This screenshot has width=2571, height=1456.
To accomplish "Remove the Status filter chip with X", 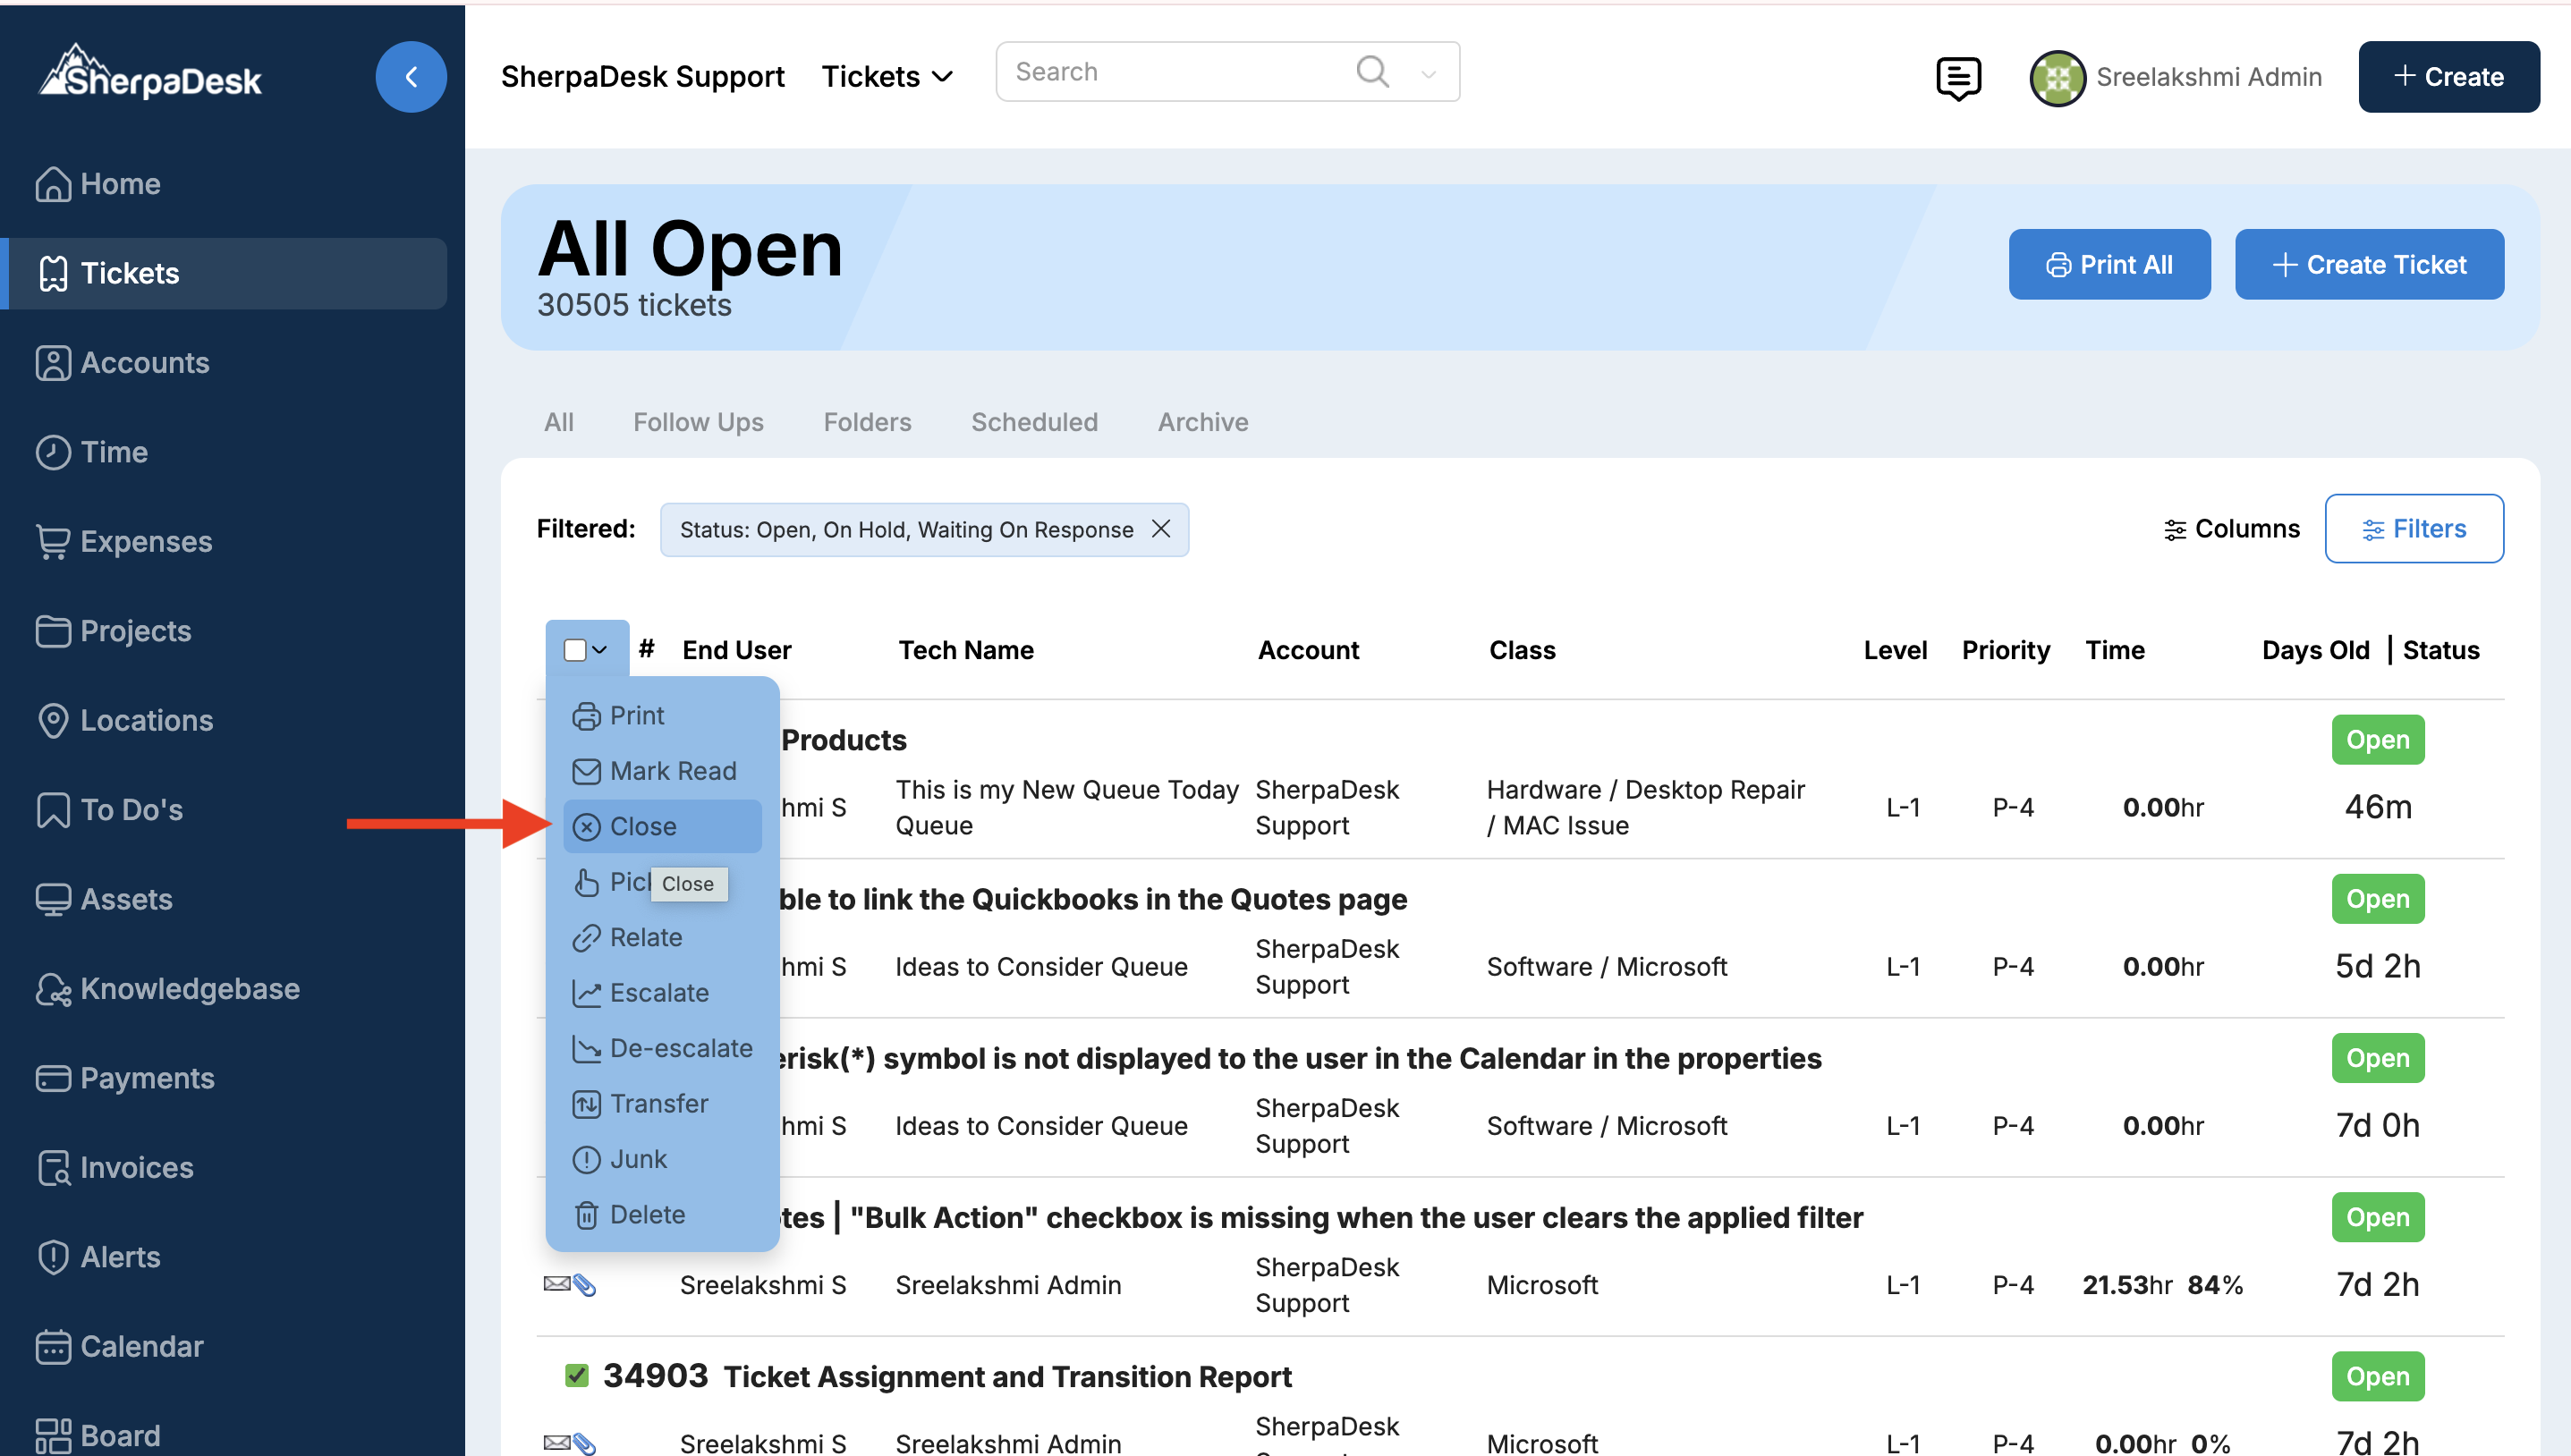I will (x=1160, y=529).
